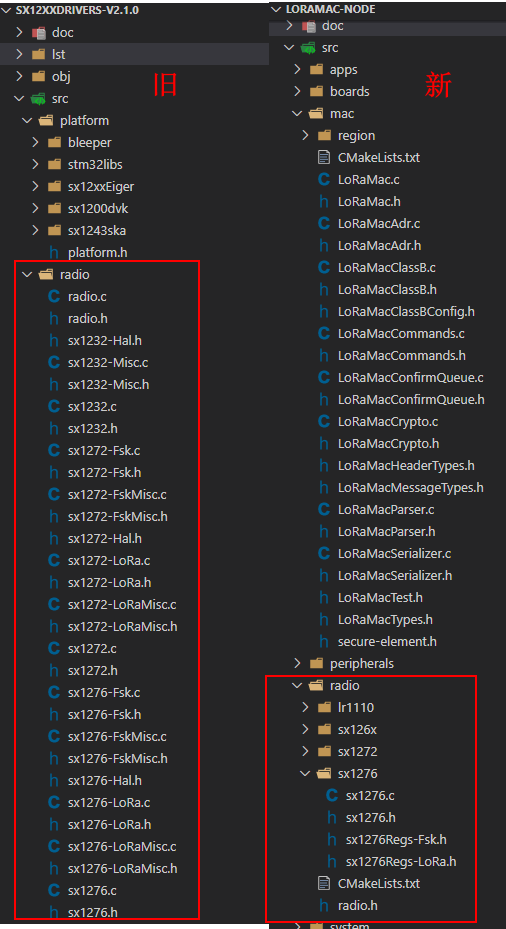The height and width of the screenshot is (929, 506).
Task: Click the header icon of LoRaMacClassBConfig.h
Action: 324,311
